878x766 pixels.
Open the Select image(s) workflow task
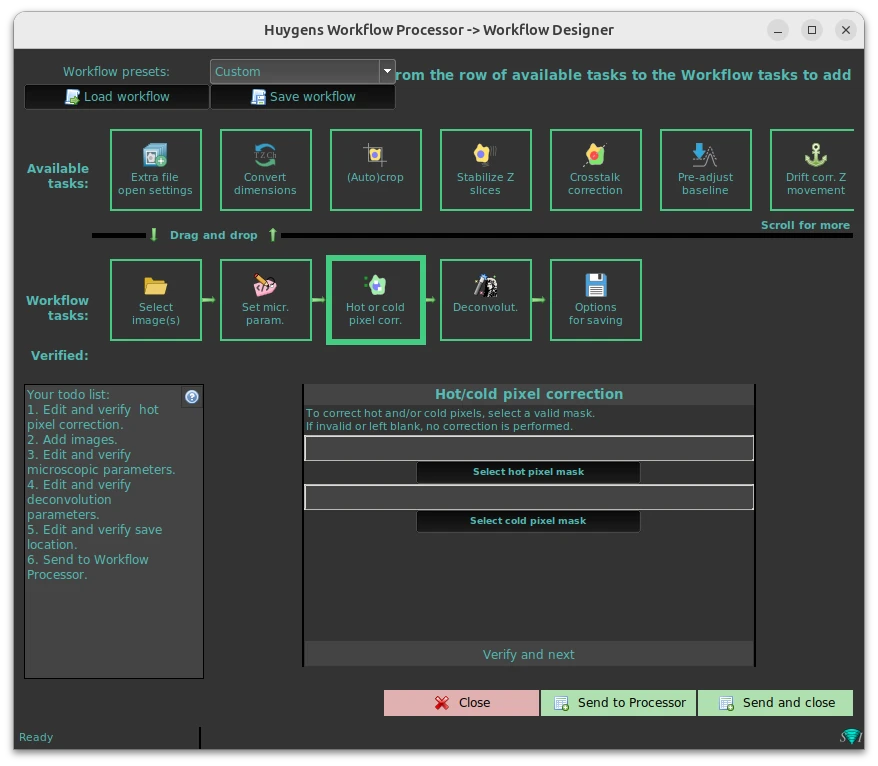(x=156, y=300)
